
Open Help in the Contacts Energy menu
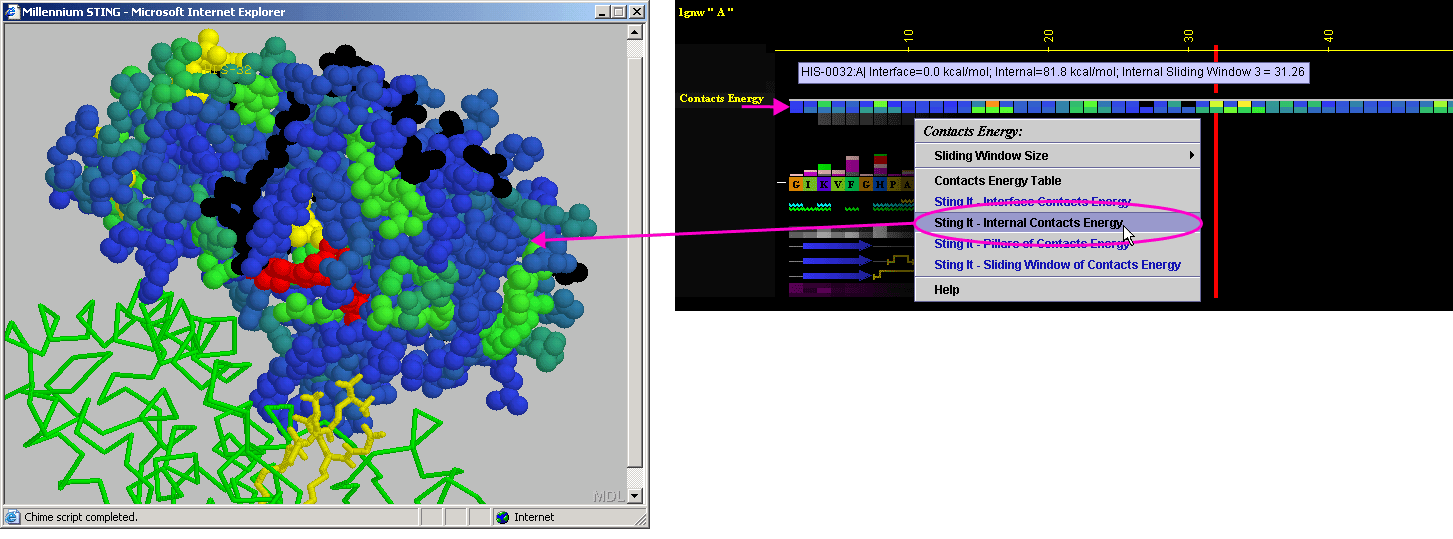tap(1058, 289)
